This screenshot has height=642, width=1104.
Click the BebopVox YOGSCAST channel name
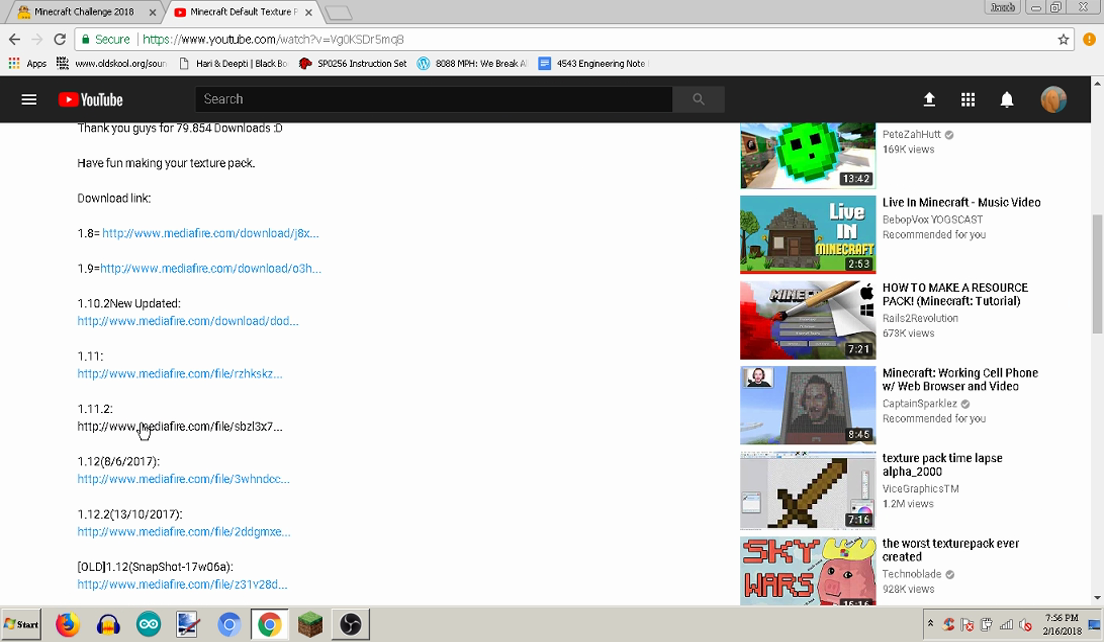[932, 220]
